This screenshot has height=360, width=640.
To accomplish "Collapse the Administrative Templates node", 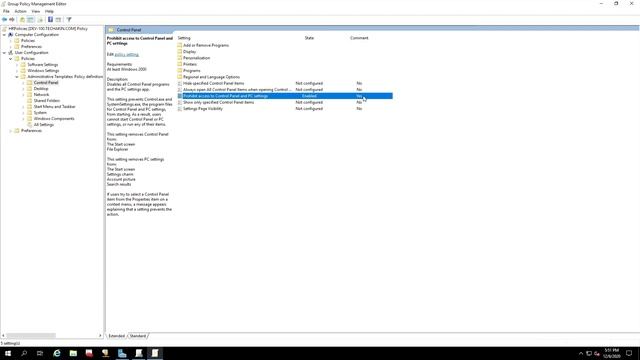I will click(x=17, y=77).
